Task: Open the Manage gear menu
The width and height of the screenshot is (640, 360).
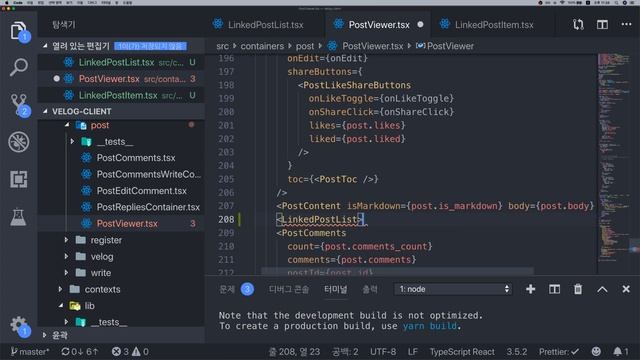Action: (19, 326)
